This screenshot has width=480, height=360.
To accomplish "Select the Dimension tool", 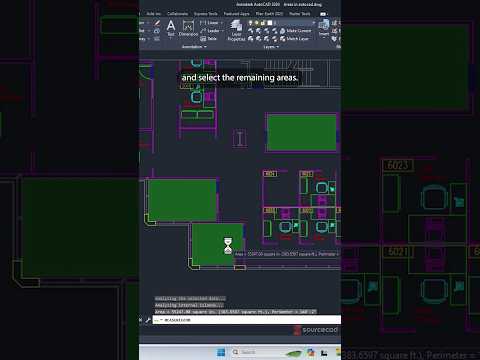I will click(188, 28).
